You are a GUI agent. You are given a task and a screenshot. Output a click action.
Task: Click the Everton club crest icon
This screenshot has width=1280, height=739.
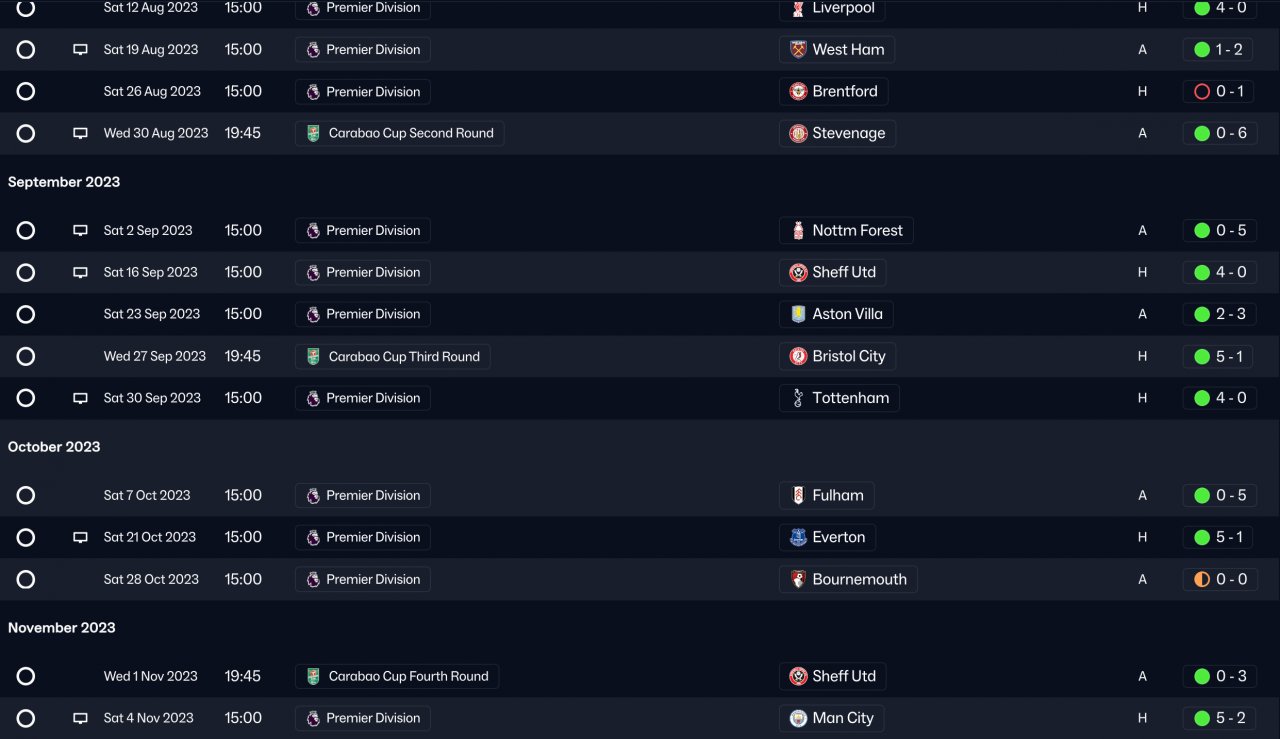[798, 538]
